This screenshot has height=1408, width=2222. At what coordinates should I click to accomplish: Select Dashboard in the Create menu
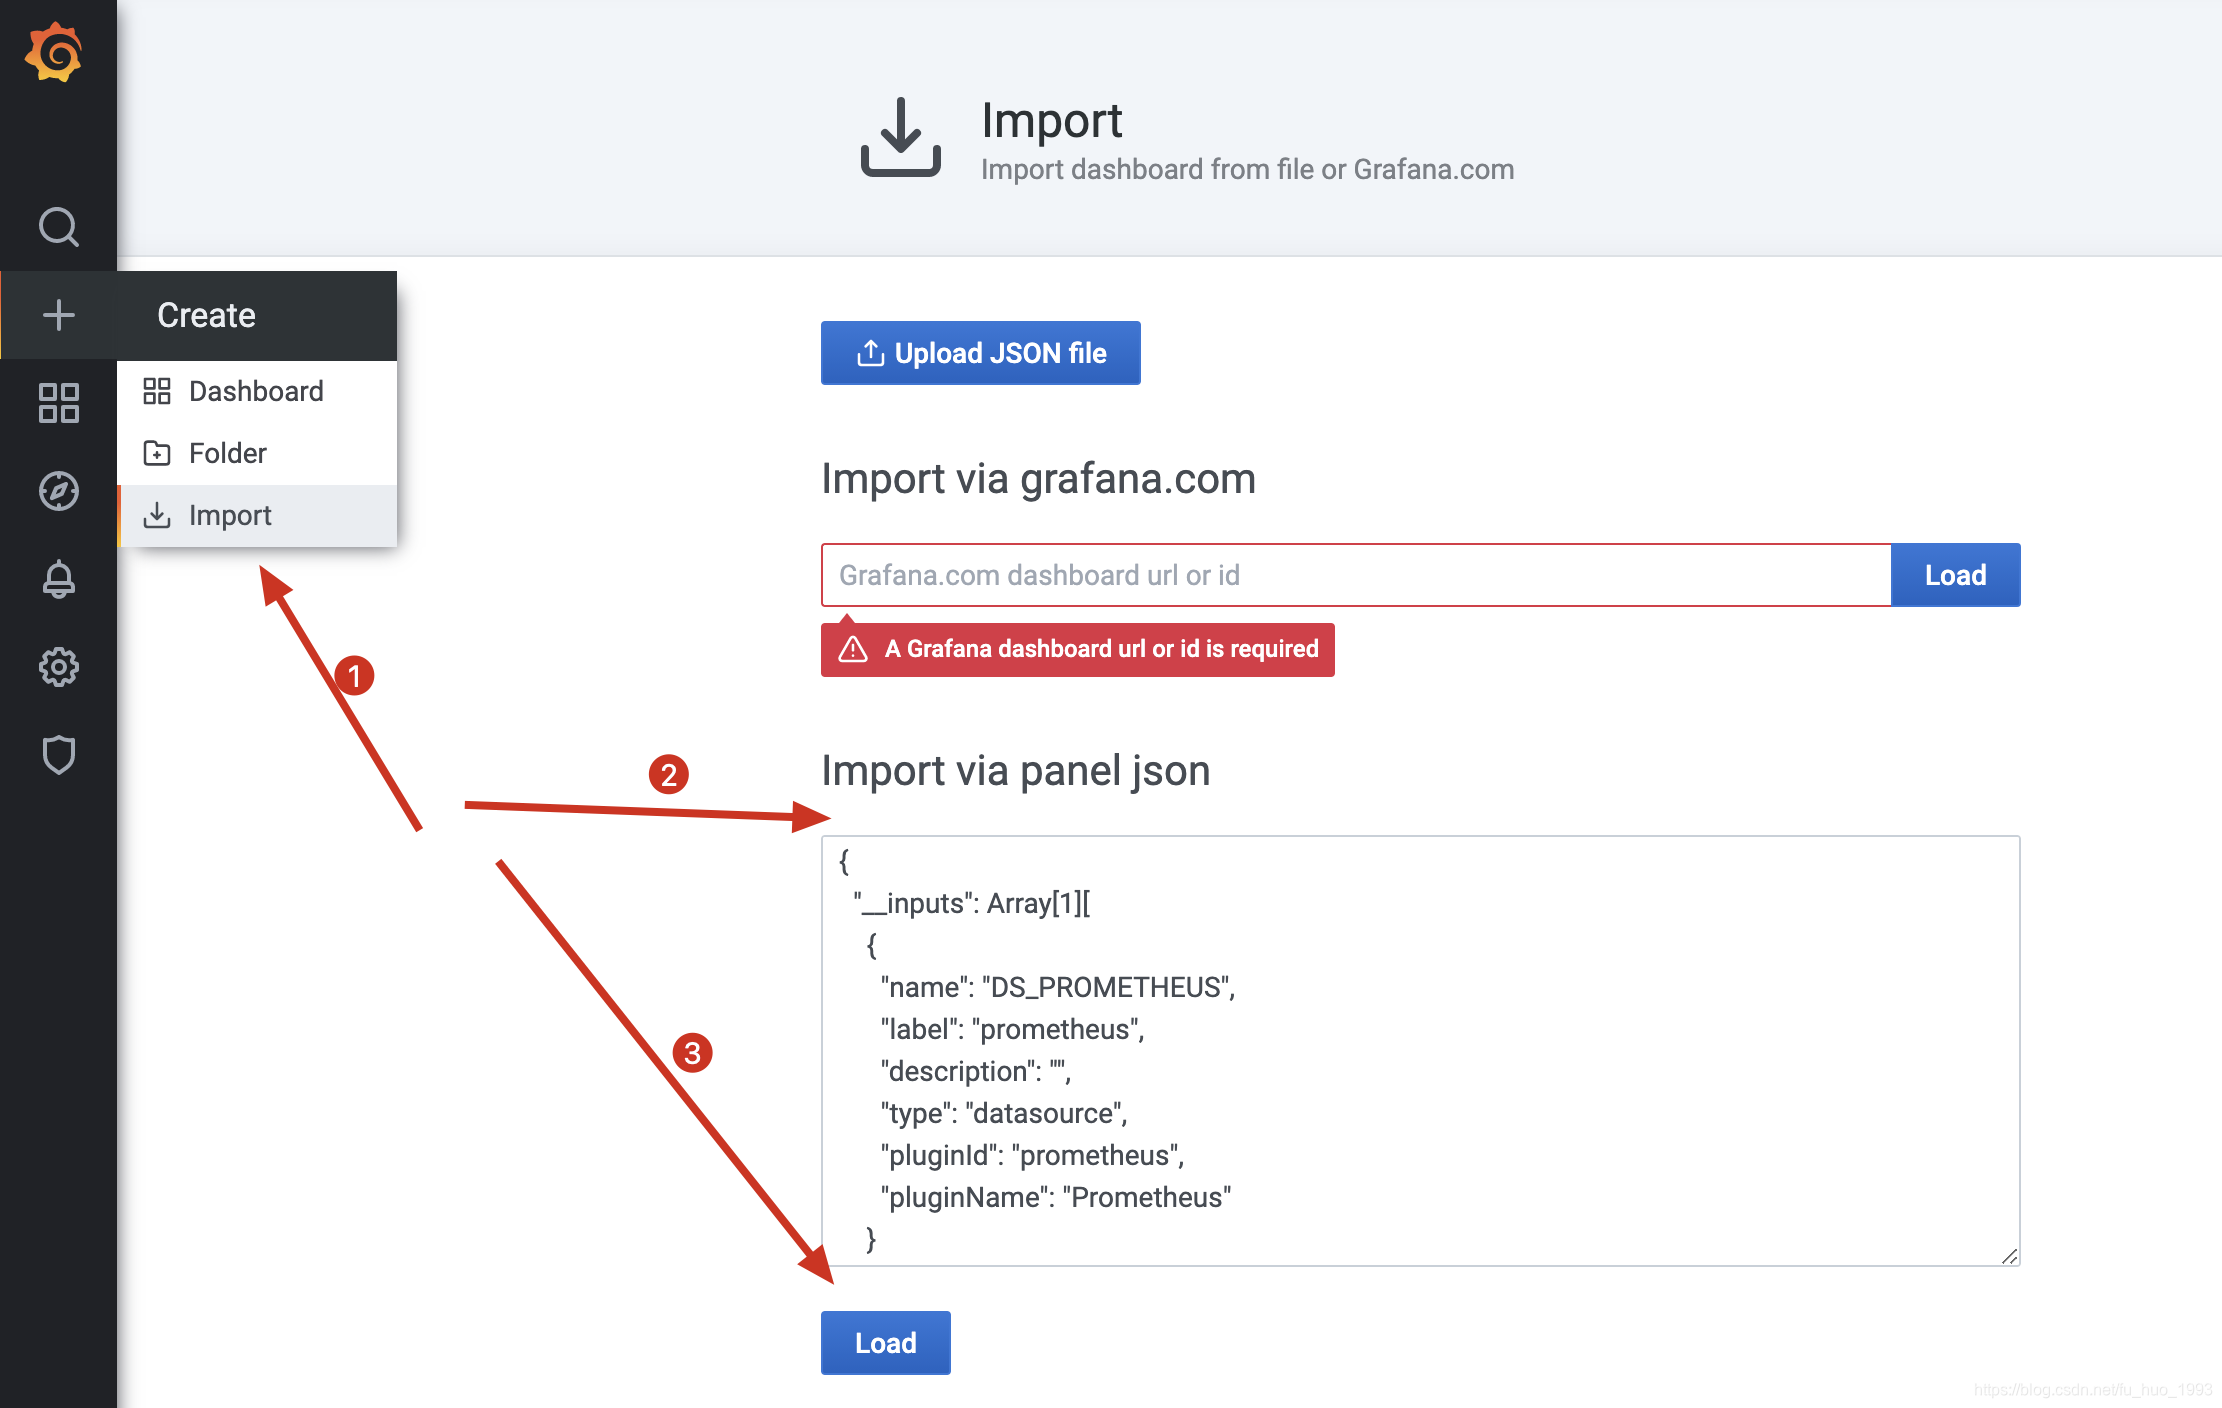tap(256, 391)
